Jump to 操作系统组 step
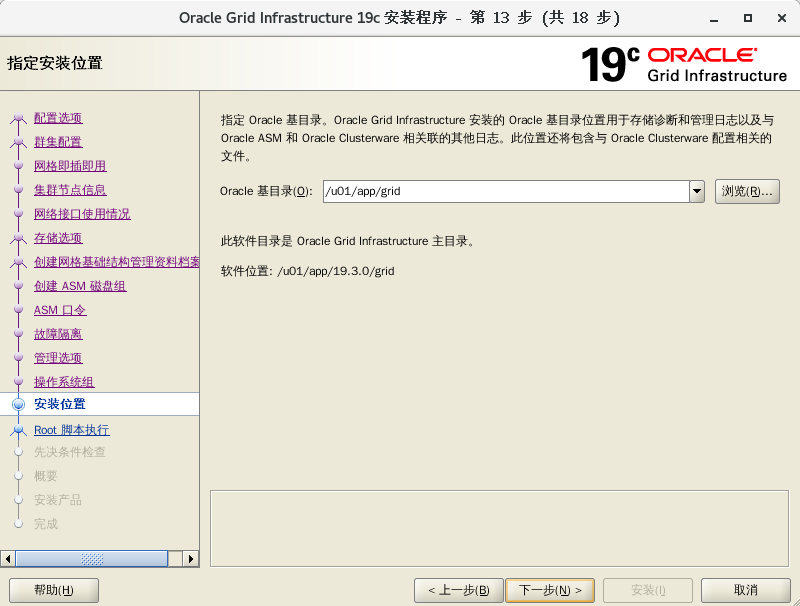 (x=64, y=382)
